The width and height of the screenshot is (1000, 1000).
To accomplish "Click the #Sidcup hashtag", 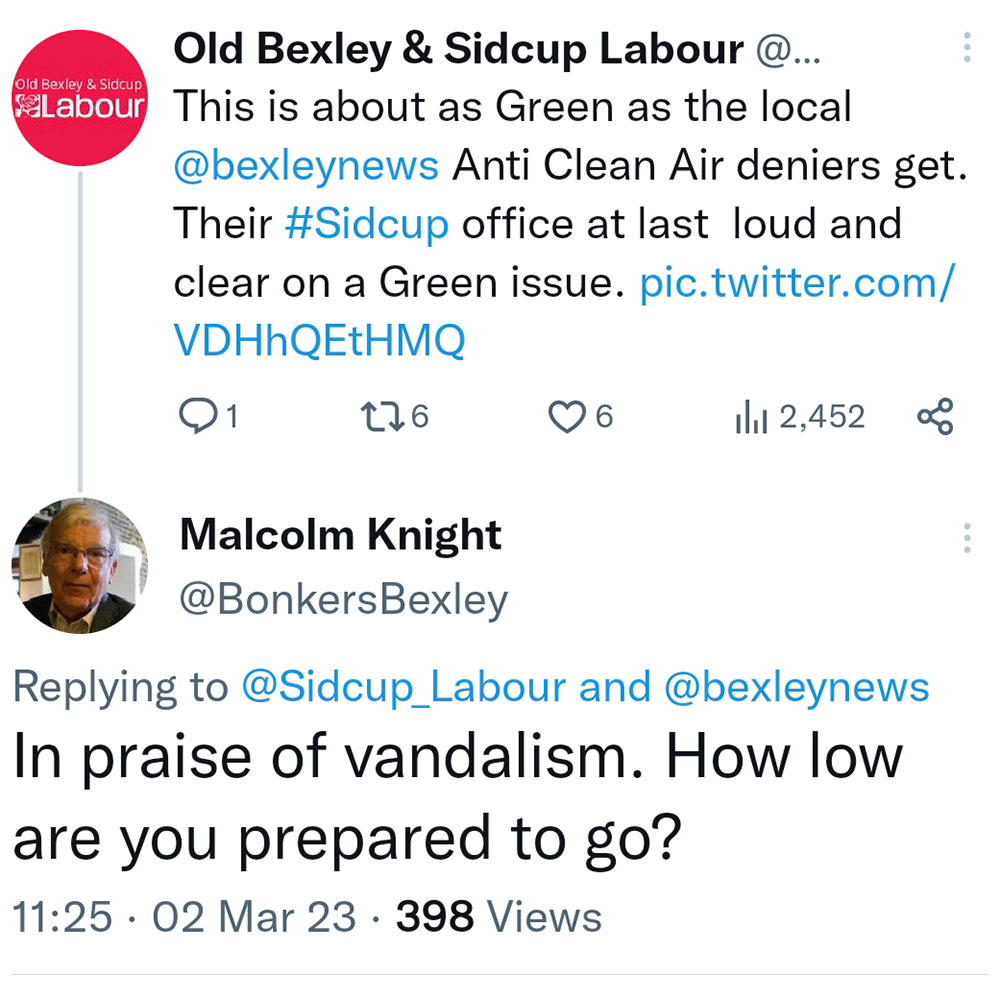I will click(366, 224).
